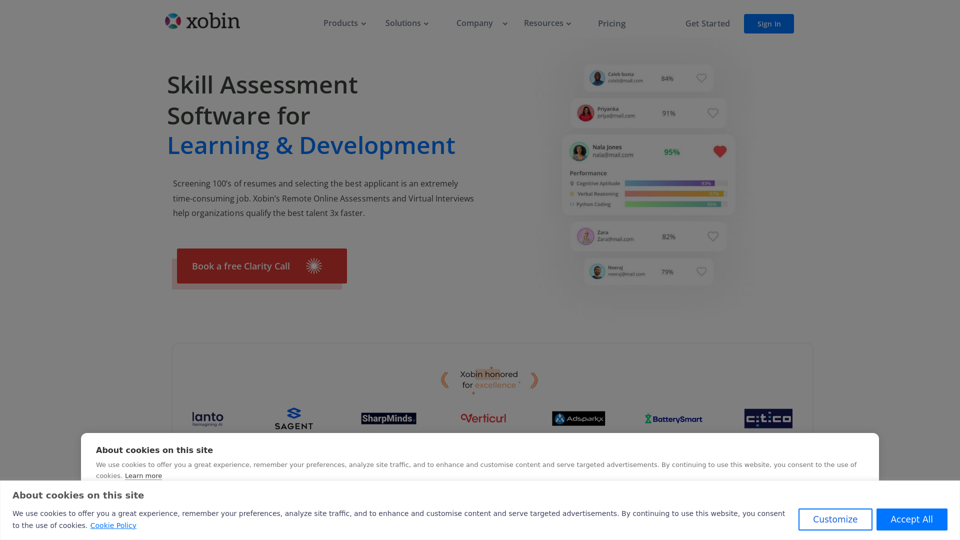
Task: Expand the Solutions chevron arrow
Action: [x=426, y=24]
